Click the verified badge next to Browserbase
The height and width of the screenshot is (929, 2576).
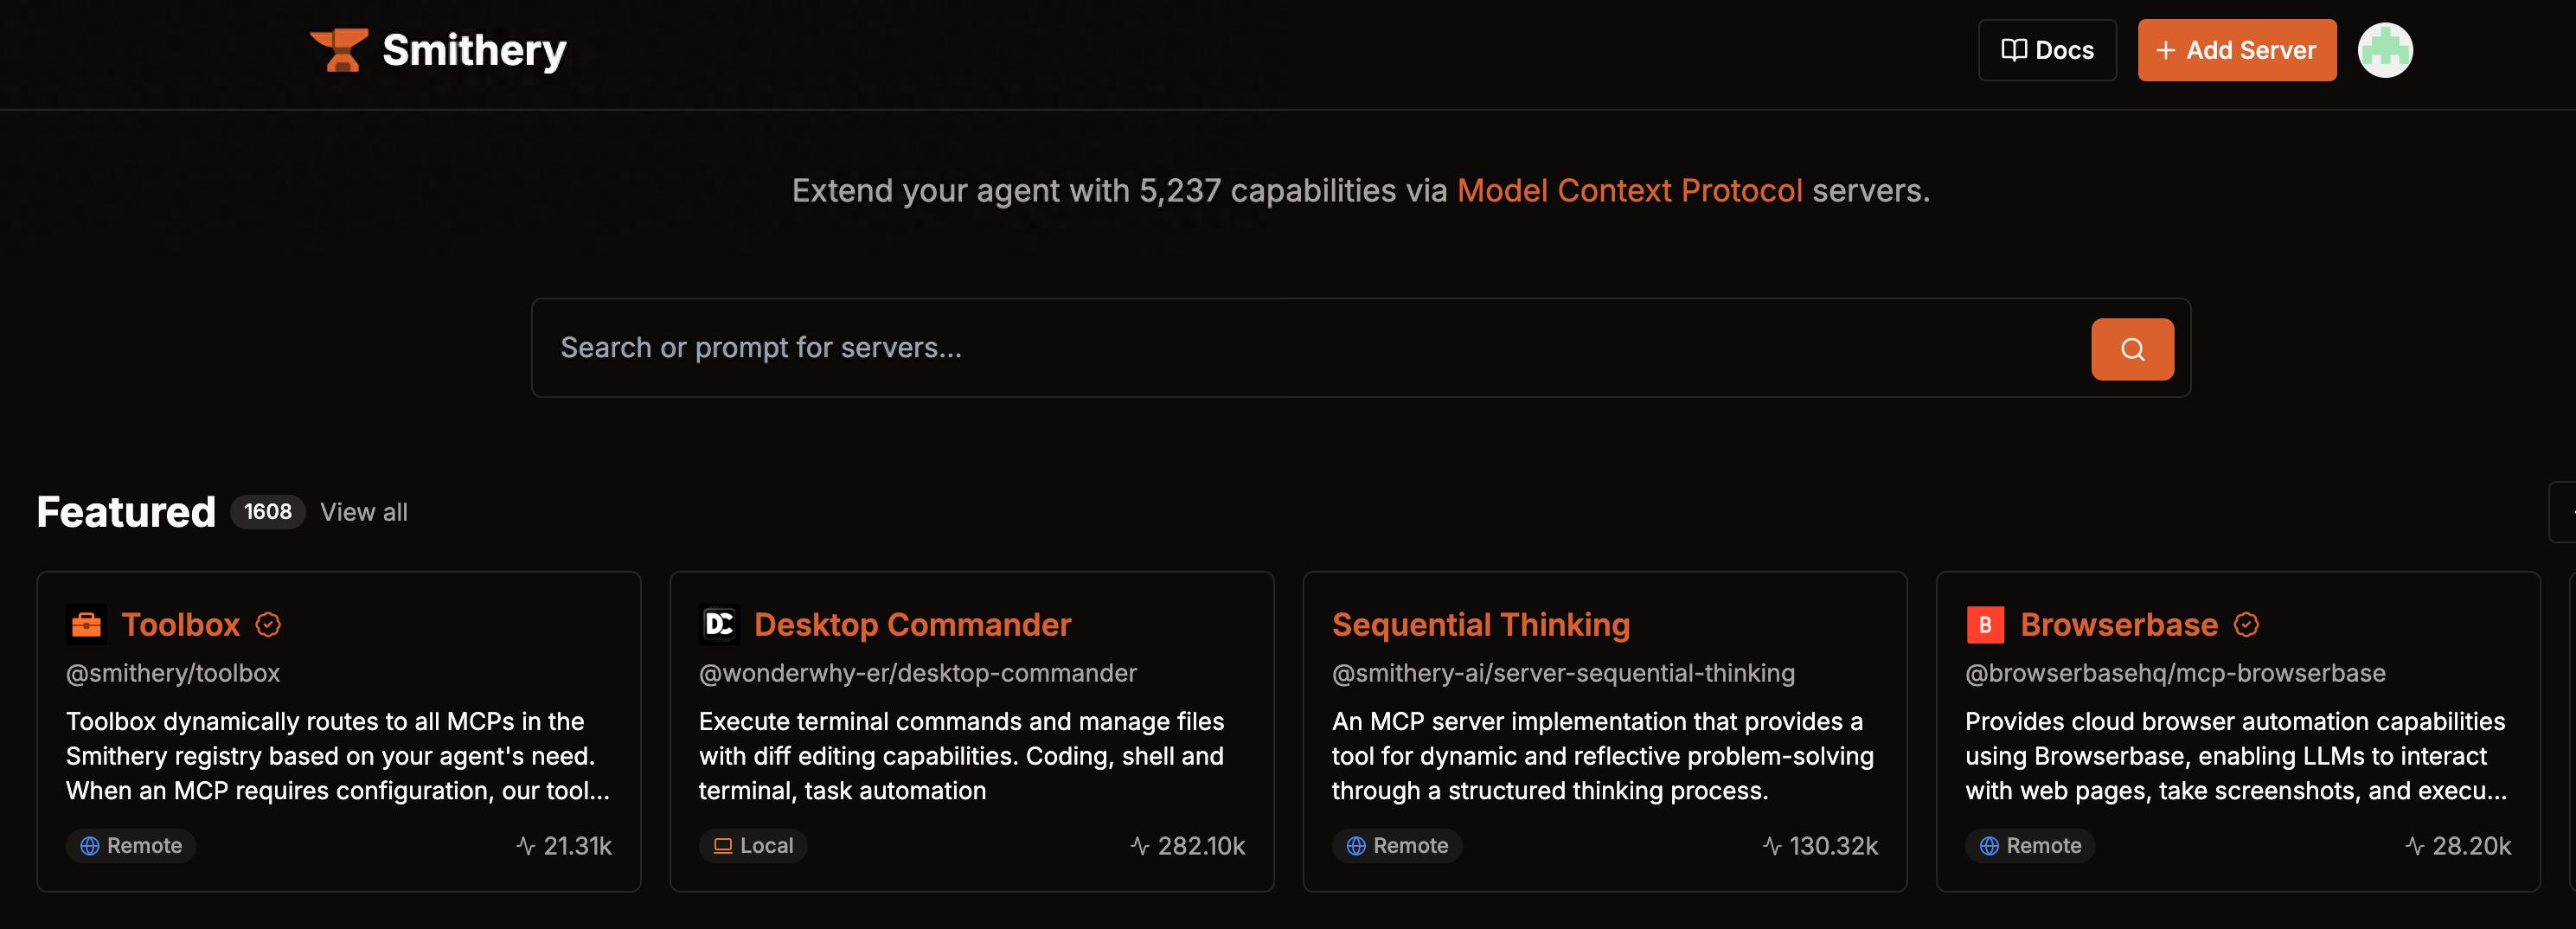pyautogui.click(x=2246, y=625)
